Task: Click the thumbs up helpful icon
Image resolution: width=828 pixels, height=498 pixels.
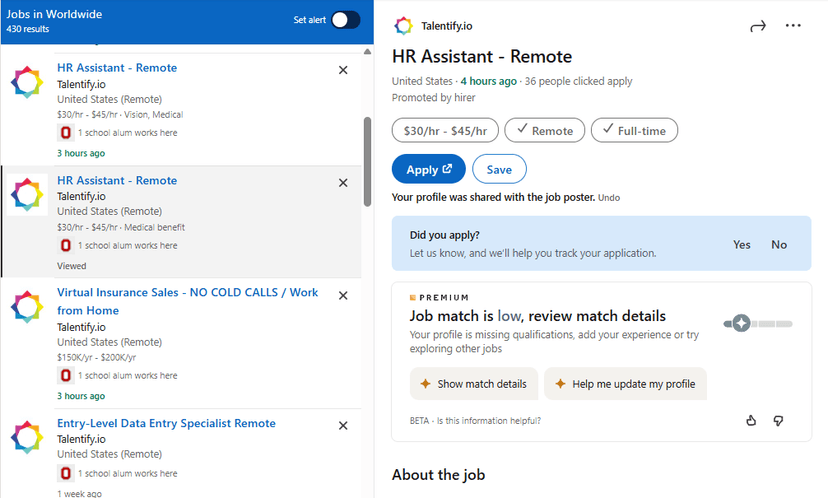Action: [751, 420]
